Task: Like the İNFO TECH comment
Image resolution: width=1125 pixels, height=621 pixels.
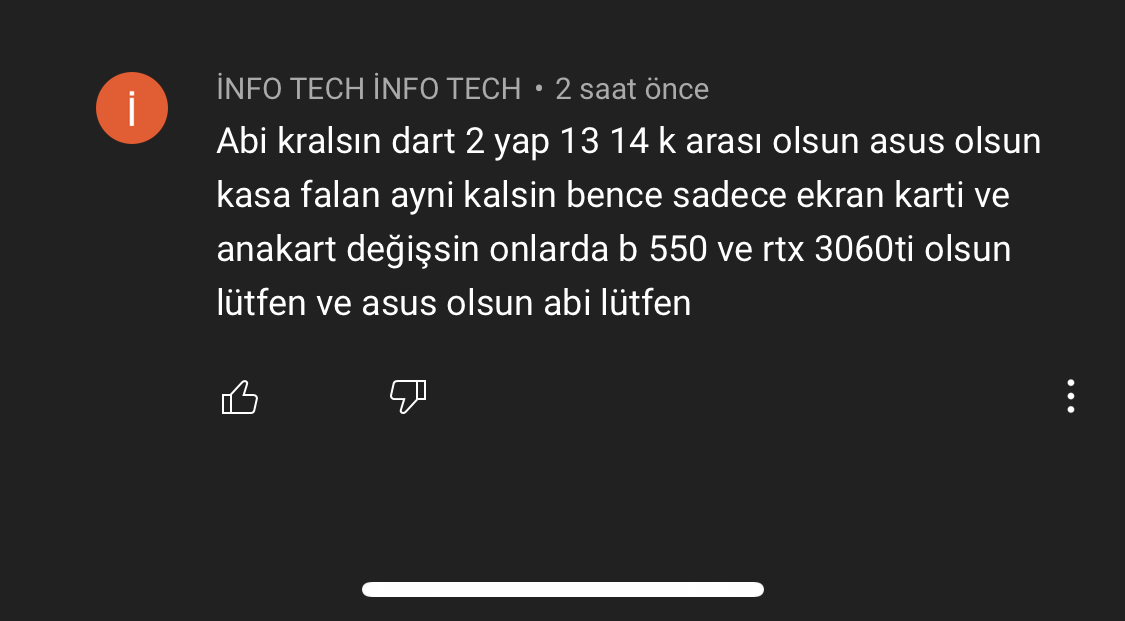Action: [x=239, y=397]
